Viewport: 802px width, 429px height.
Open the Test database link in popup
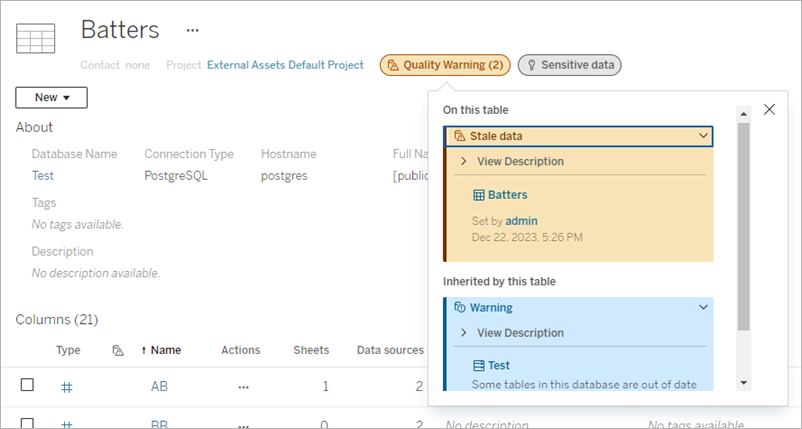(x=498, y=366)
